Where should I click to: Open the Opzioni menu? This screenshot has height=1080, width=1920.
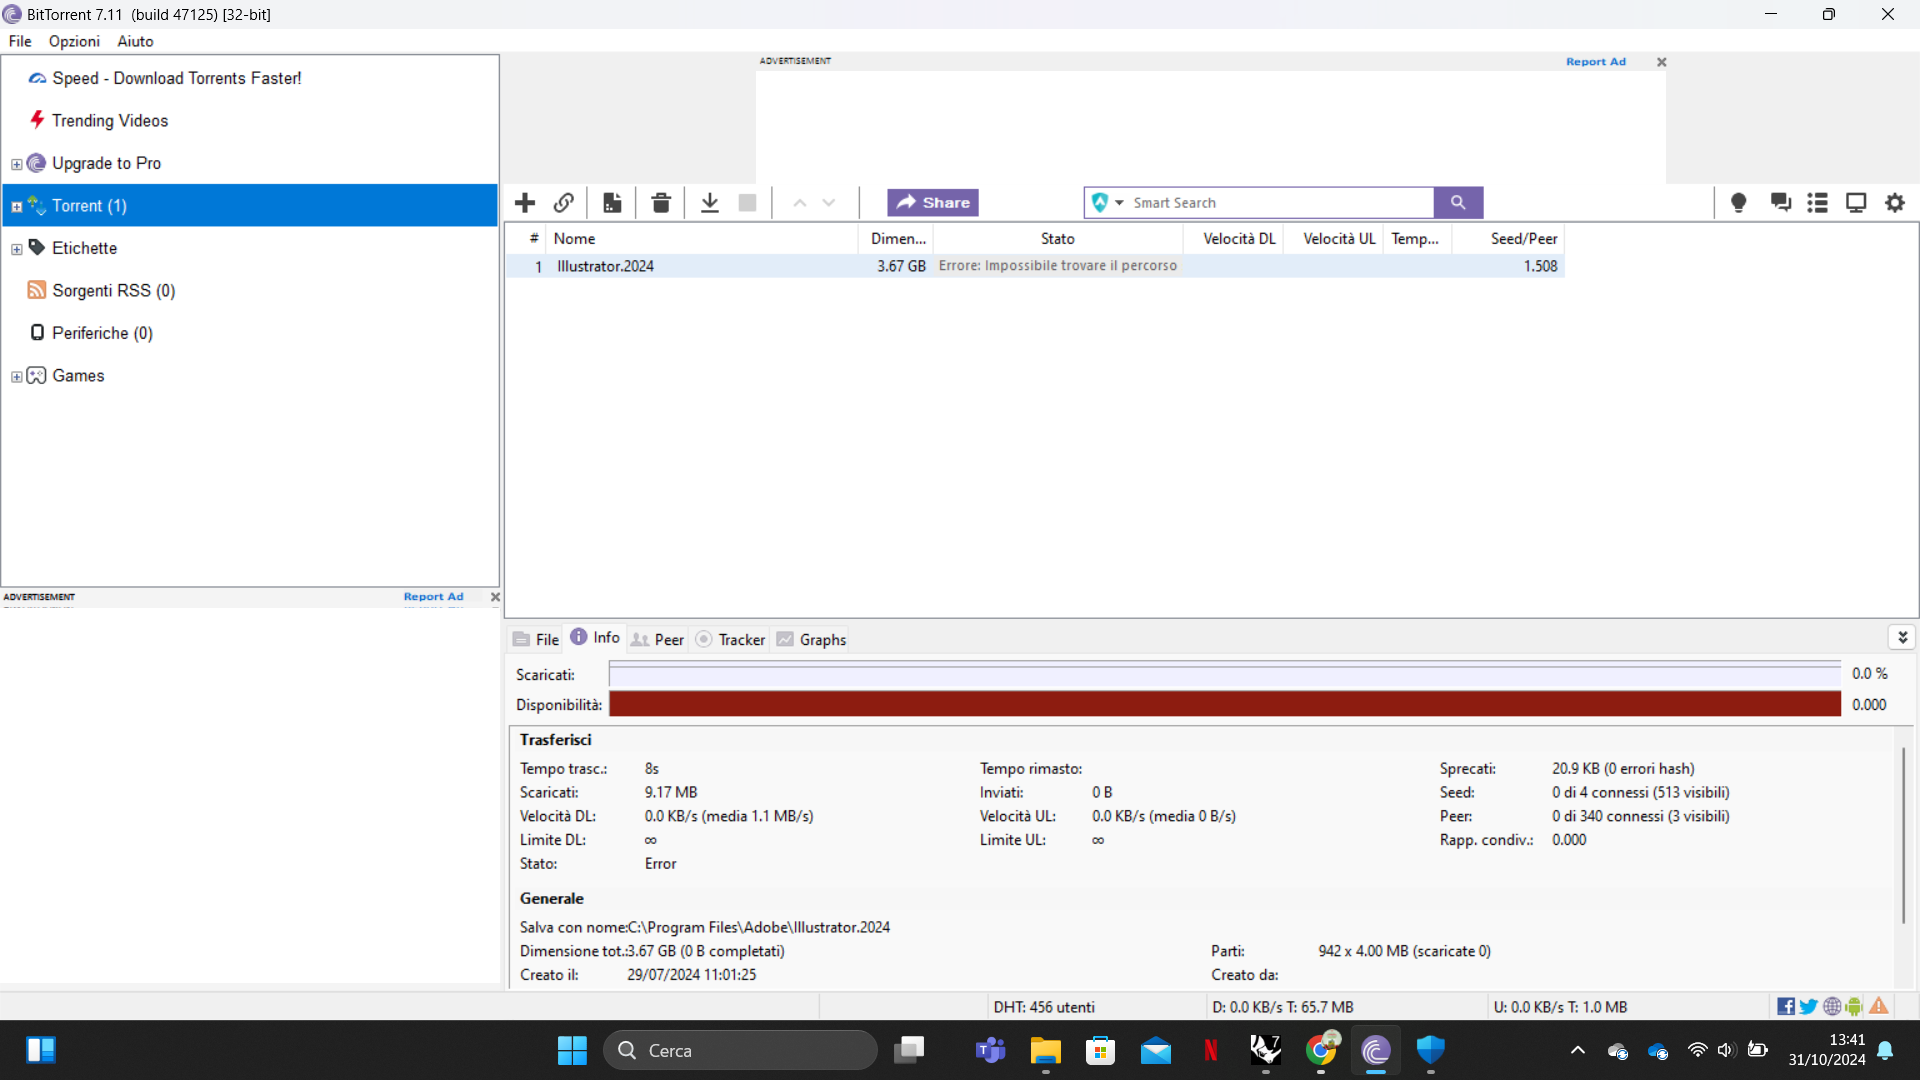pos(74,41)
